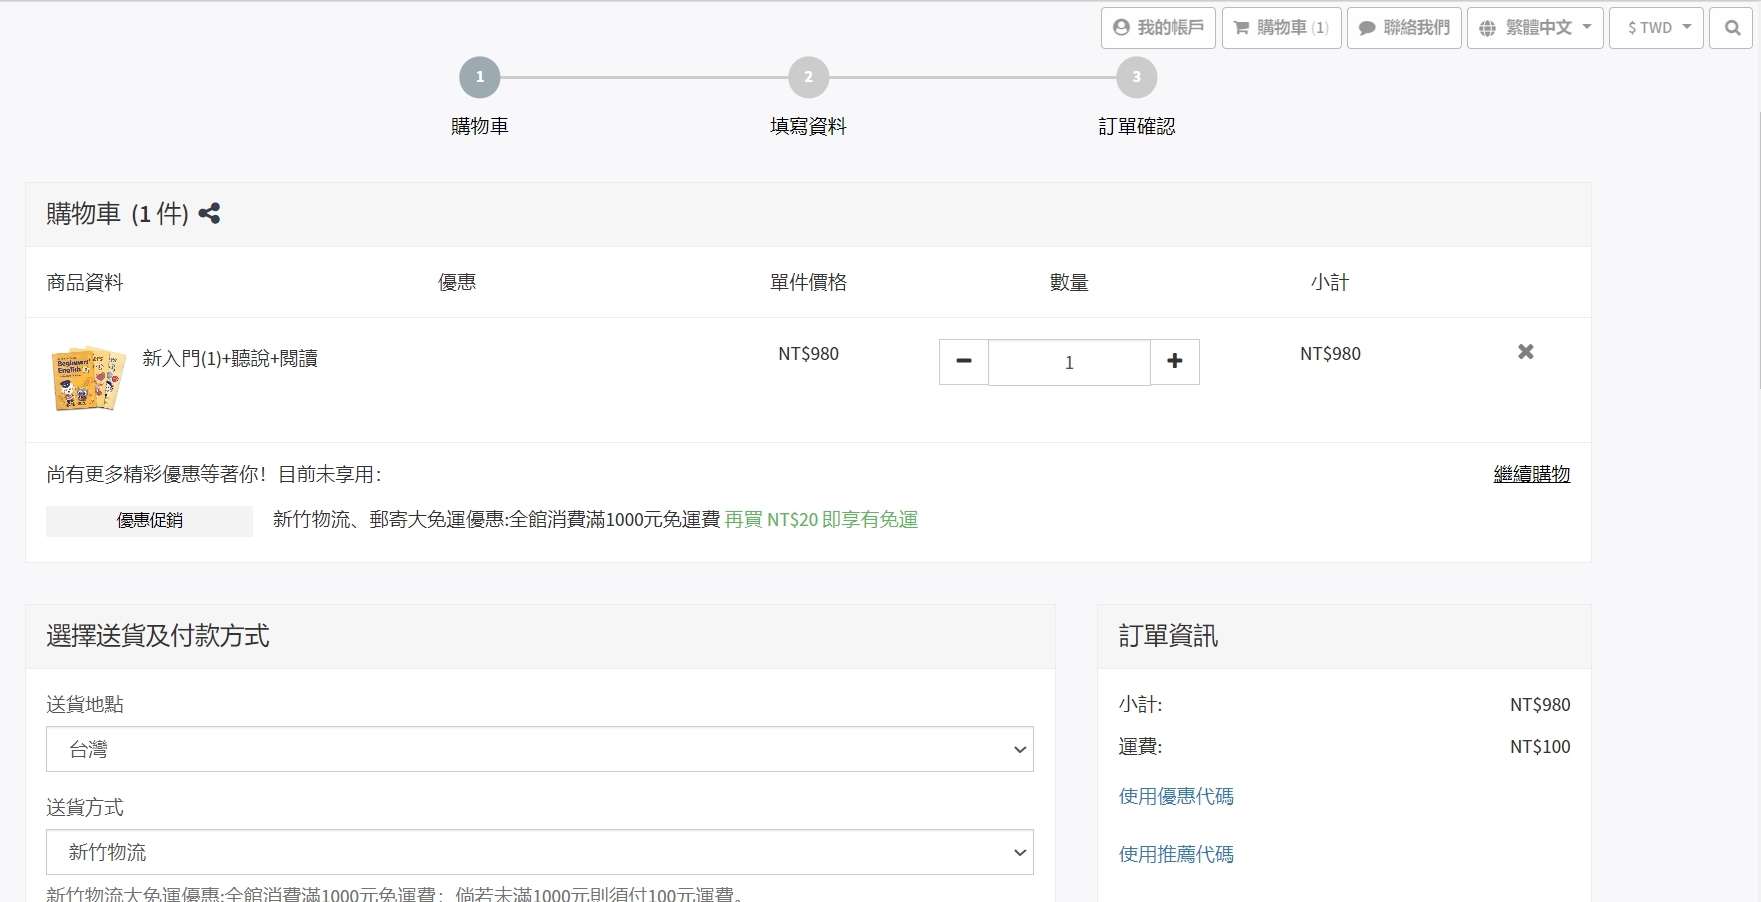This screenshot has height=902, width=1761.
Task: Click 使用推薦代碼 link
Action: pyautogui.click(x=1176, y=854)
